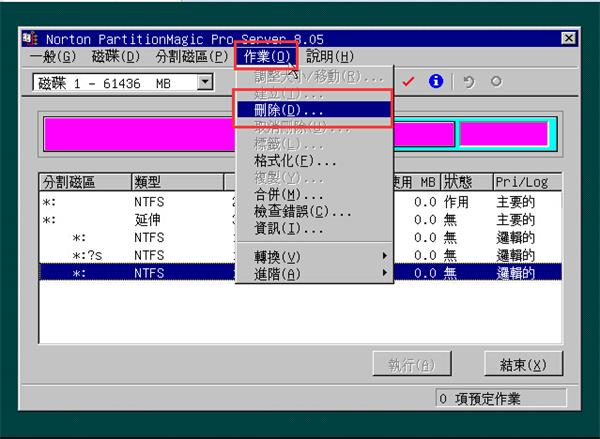Close the PartitionMagic window with the X button
This screenshot has width=600, height=439.
point(569,38)
